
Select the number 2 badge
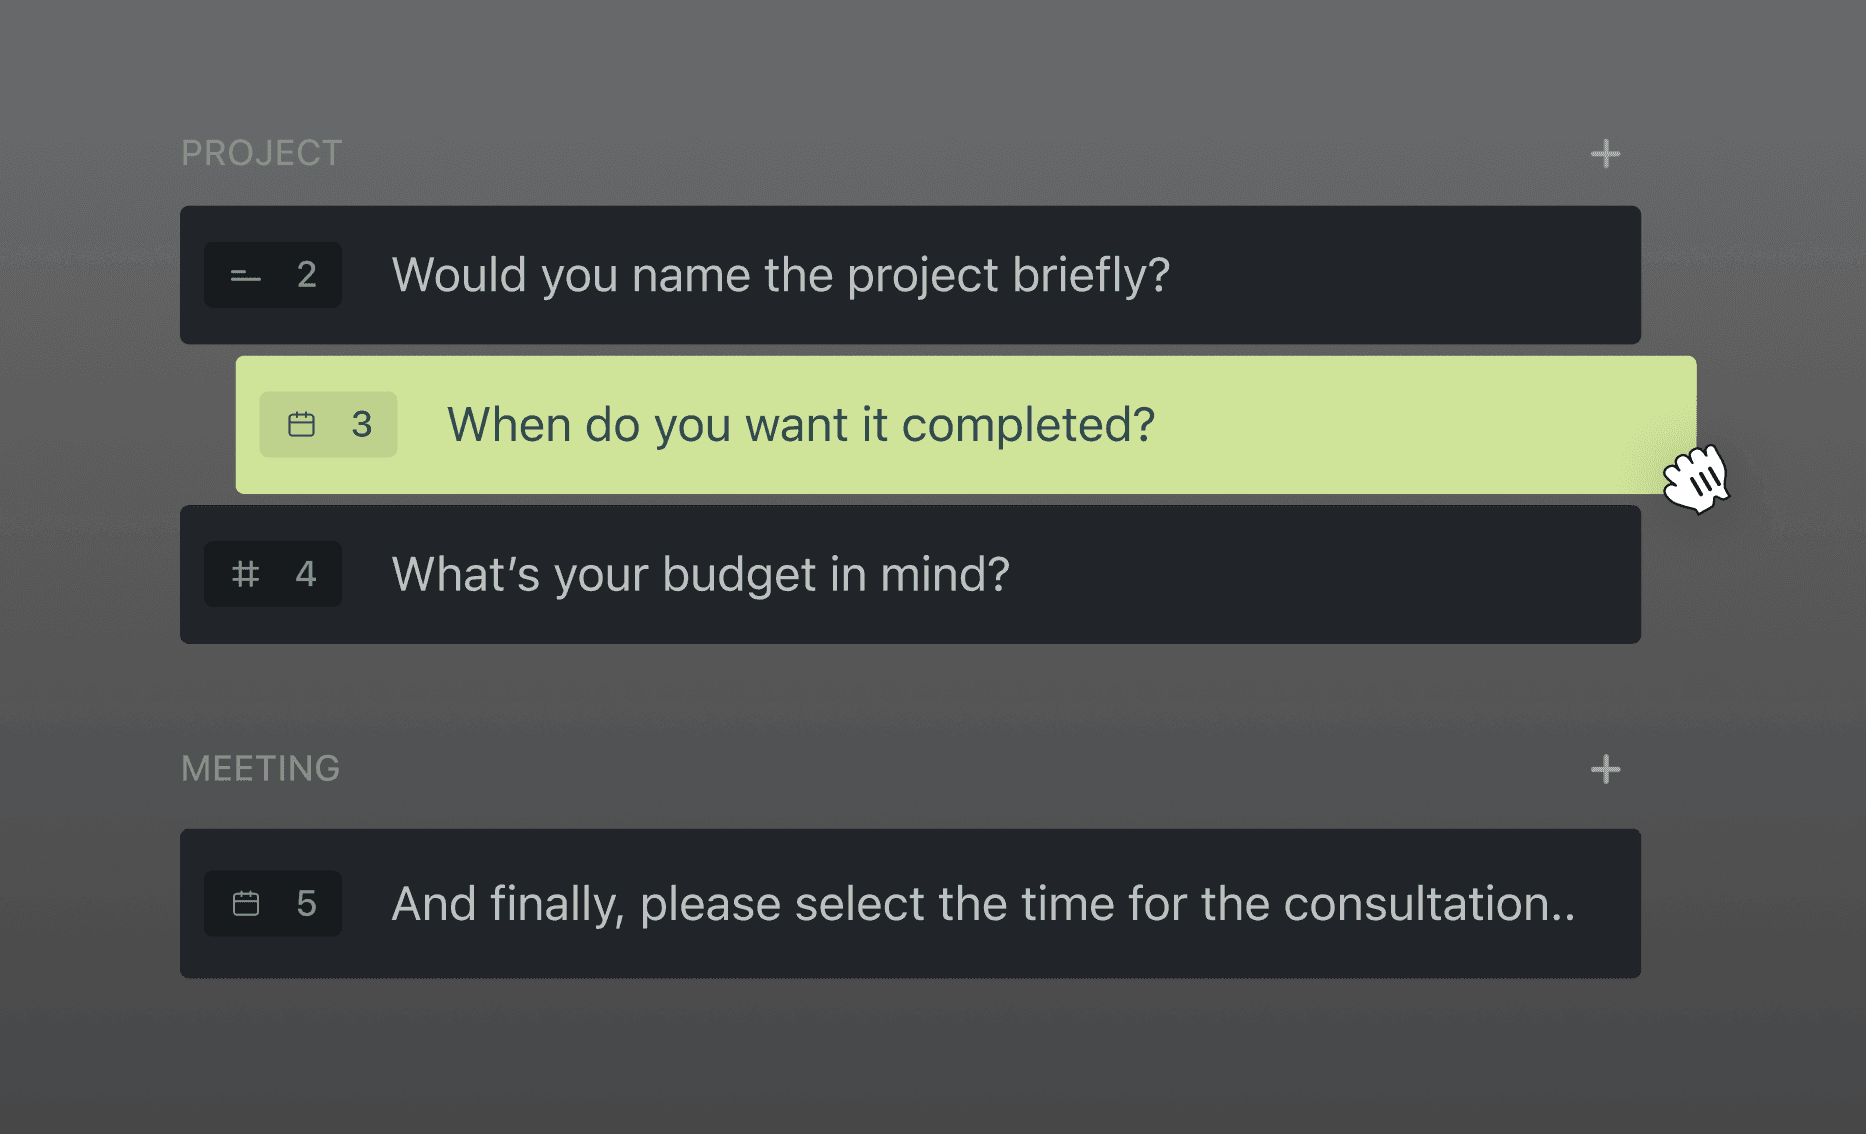[x=306, y=275]
